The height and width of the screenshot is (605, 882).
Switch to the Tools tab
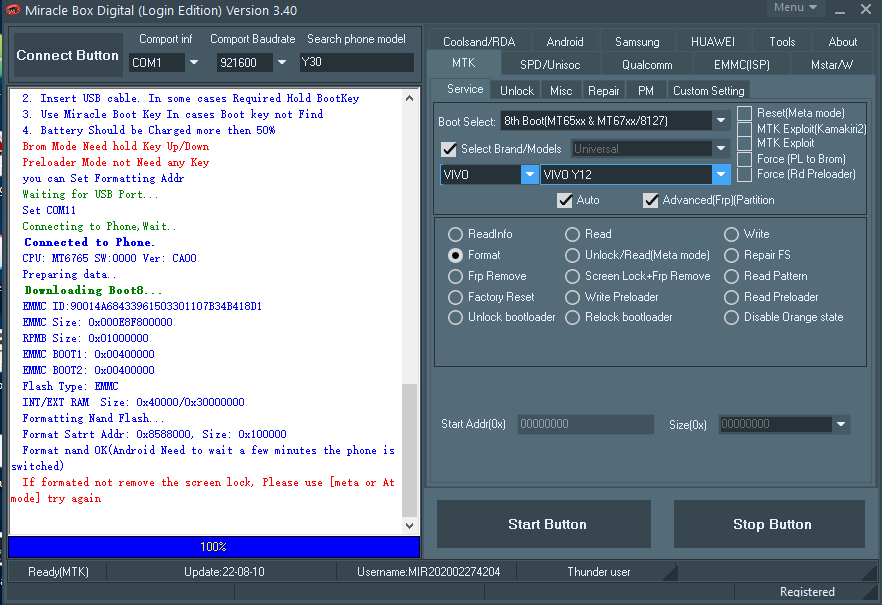[x=782, y=42]
